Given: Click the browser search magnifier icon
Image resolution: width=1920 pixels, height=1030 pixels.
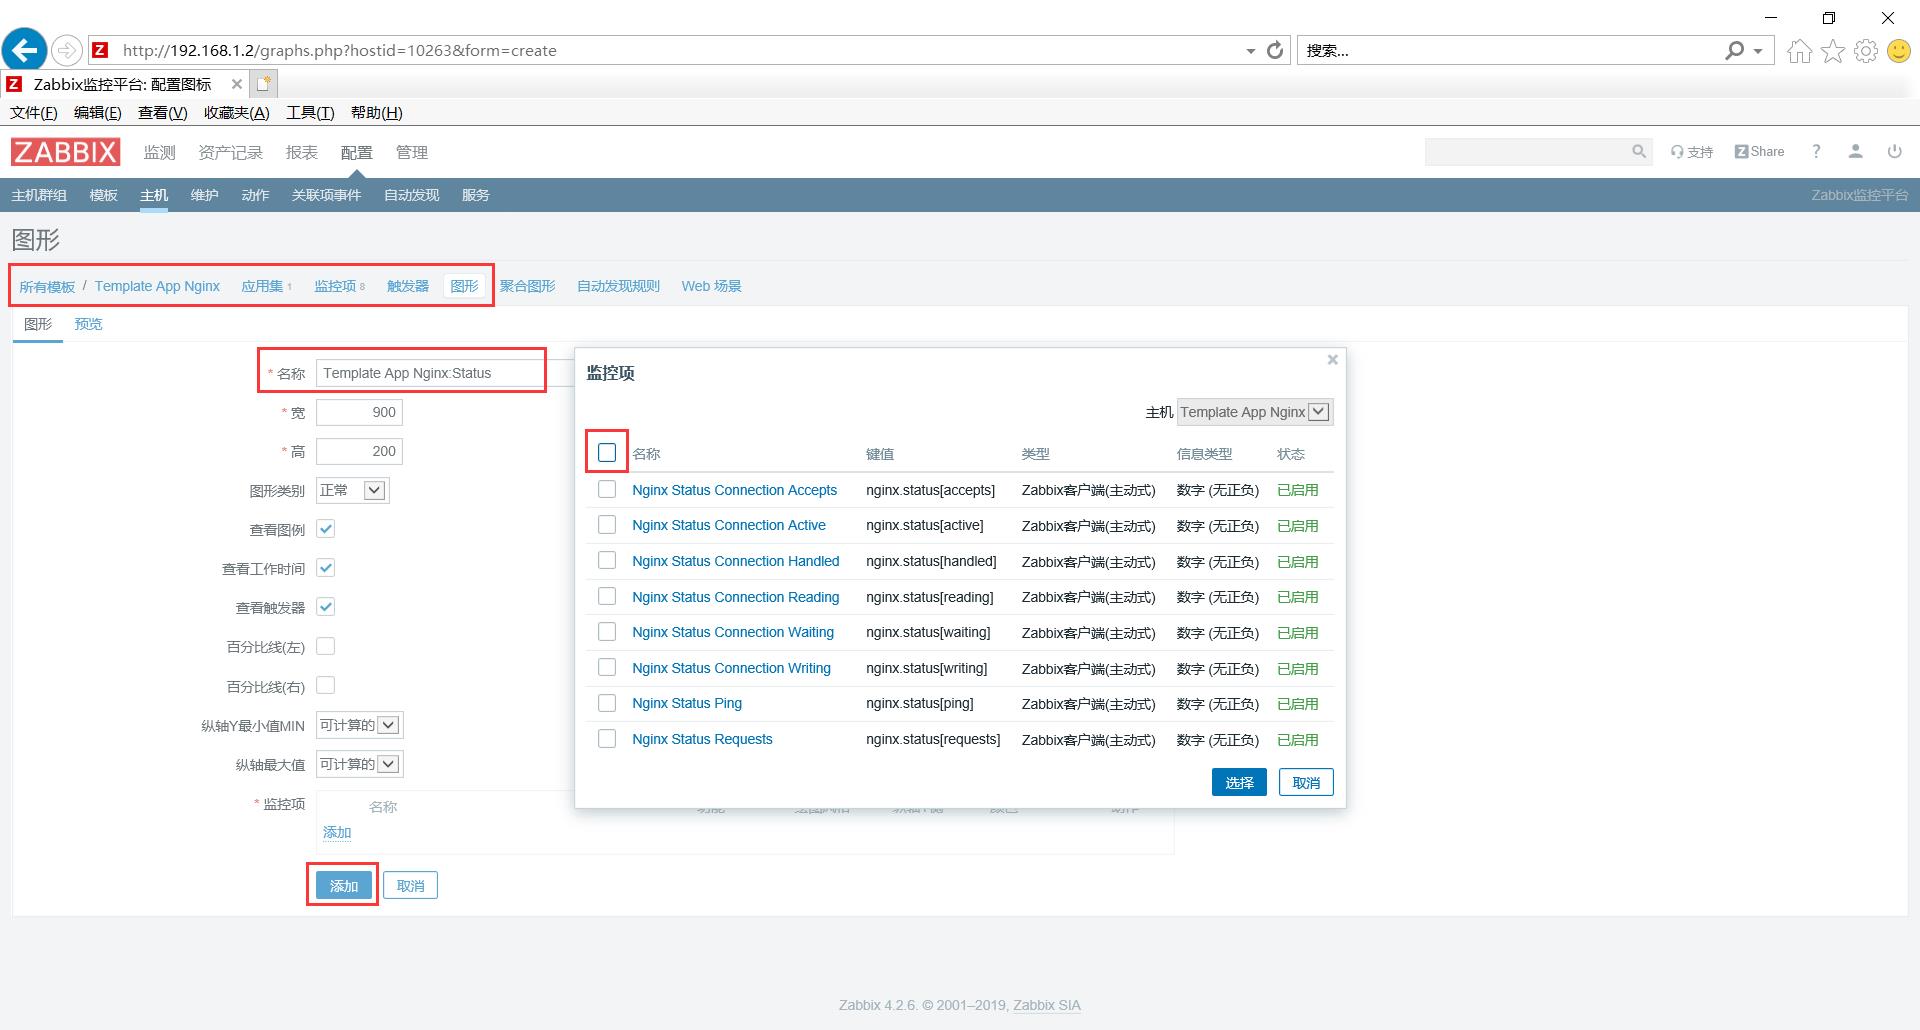Looking at the screenshot, I should click(1734, 50).
